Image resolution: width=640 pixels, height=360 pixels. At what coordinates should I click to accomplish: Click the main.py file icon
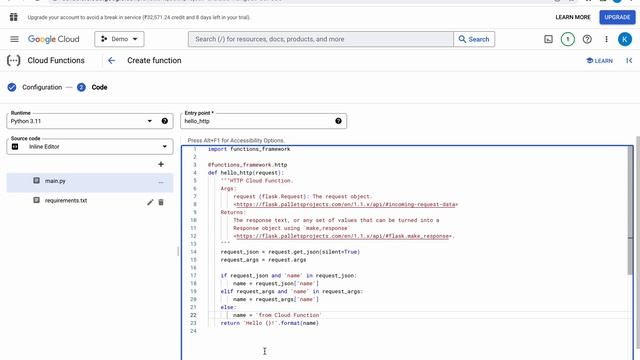[36, 180]
